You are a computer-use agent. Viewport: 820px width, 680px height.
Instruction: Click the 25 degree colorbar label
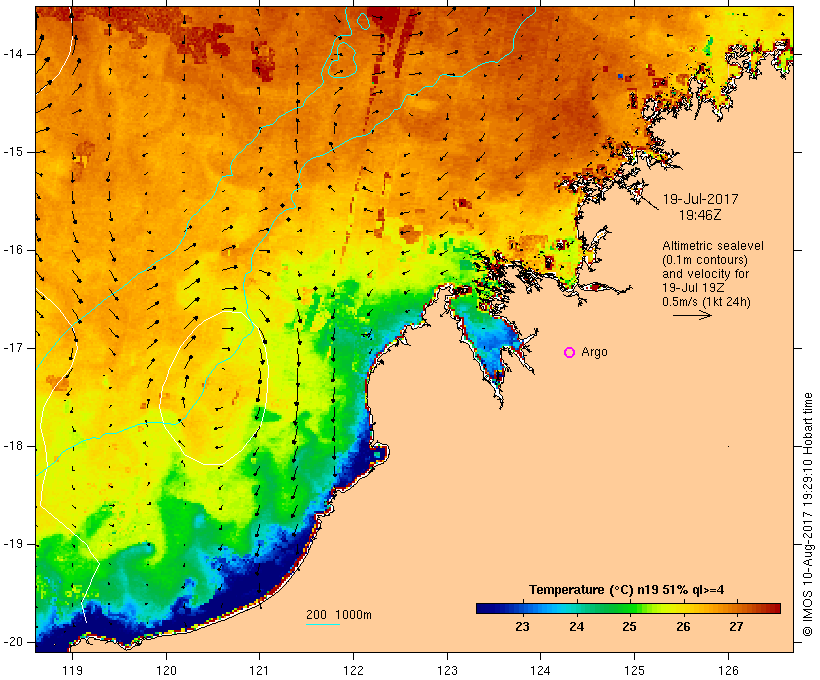tap(629, 627)
